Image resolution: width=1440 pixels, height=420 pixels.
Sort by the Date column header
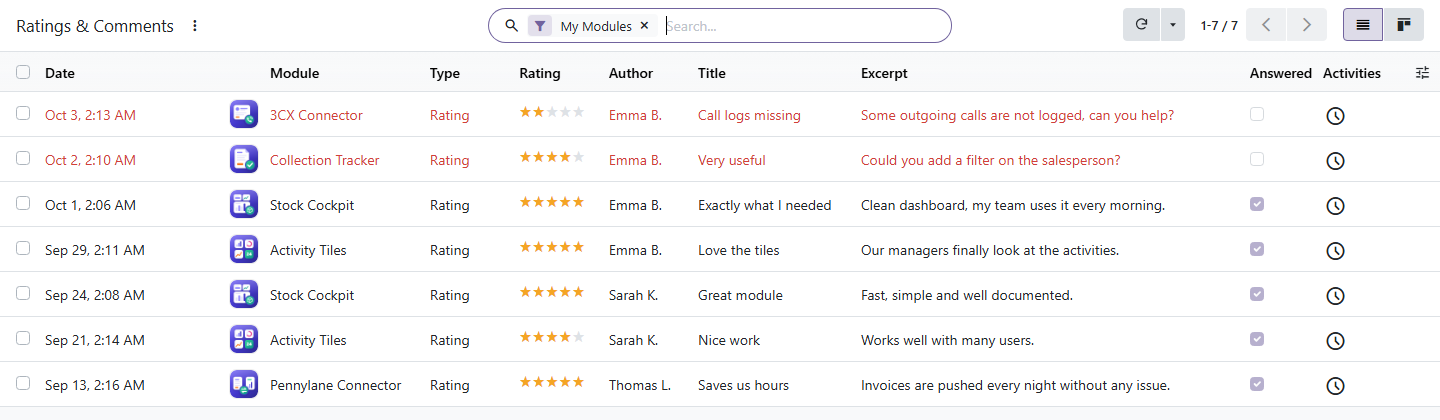[60, 73]
